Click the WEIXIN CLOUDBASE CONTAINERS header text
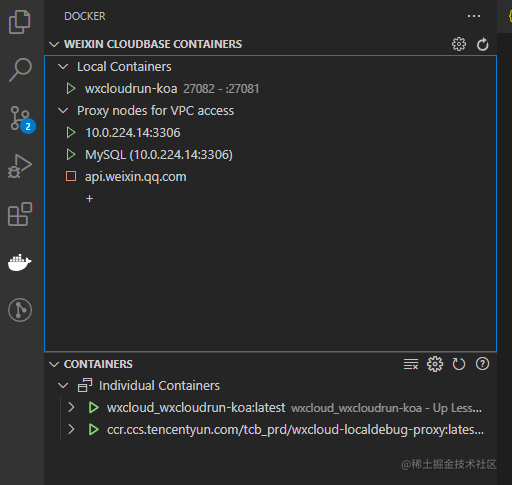Screen dimensions: 512x485 [x=153, y=44]
